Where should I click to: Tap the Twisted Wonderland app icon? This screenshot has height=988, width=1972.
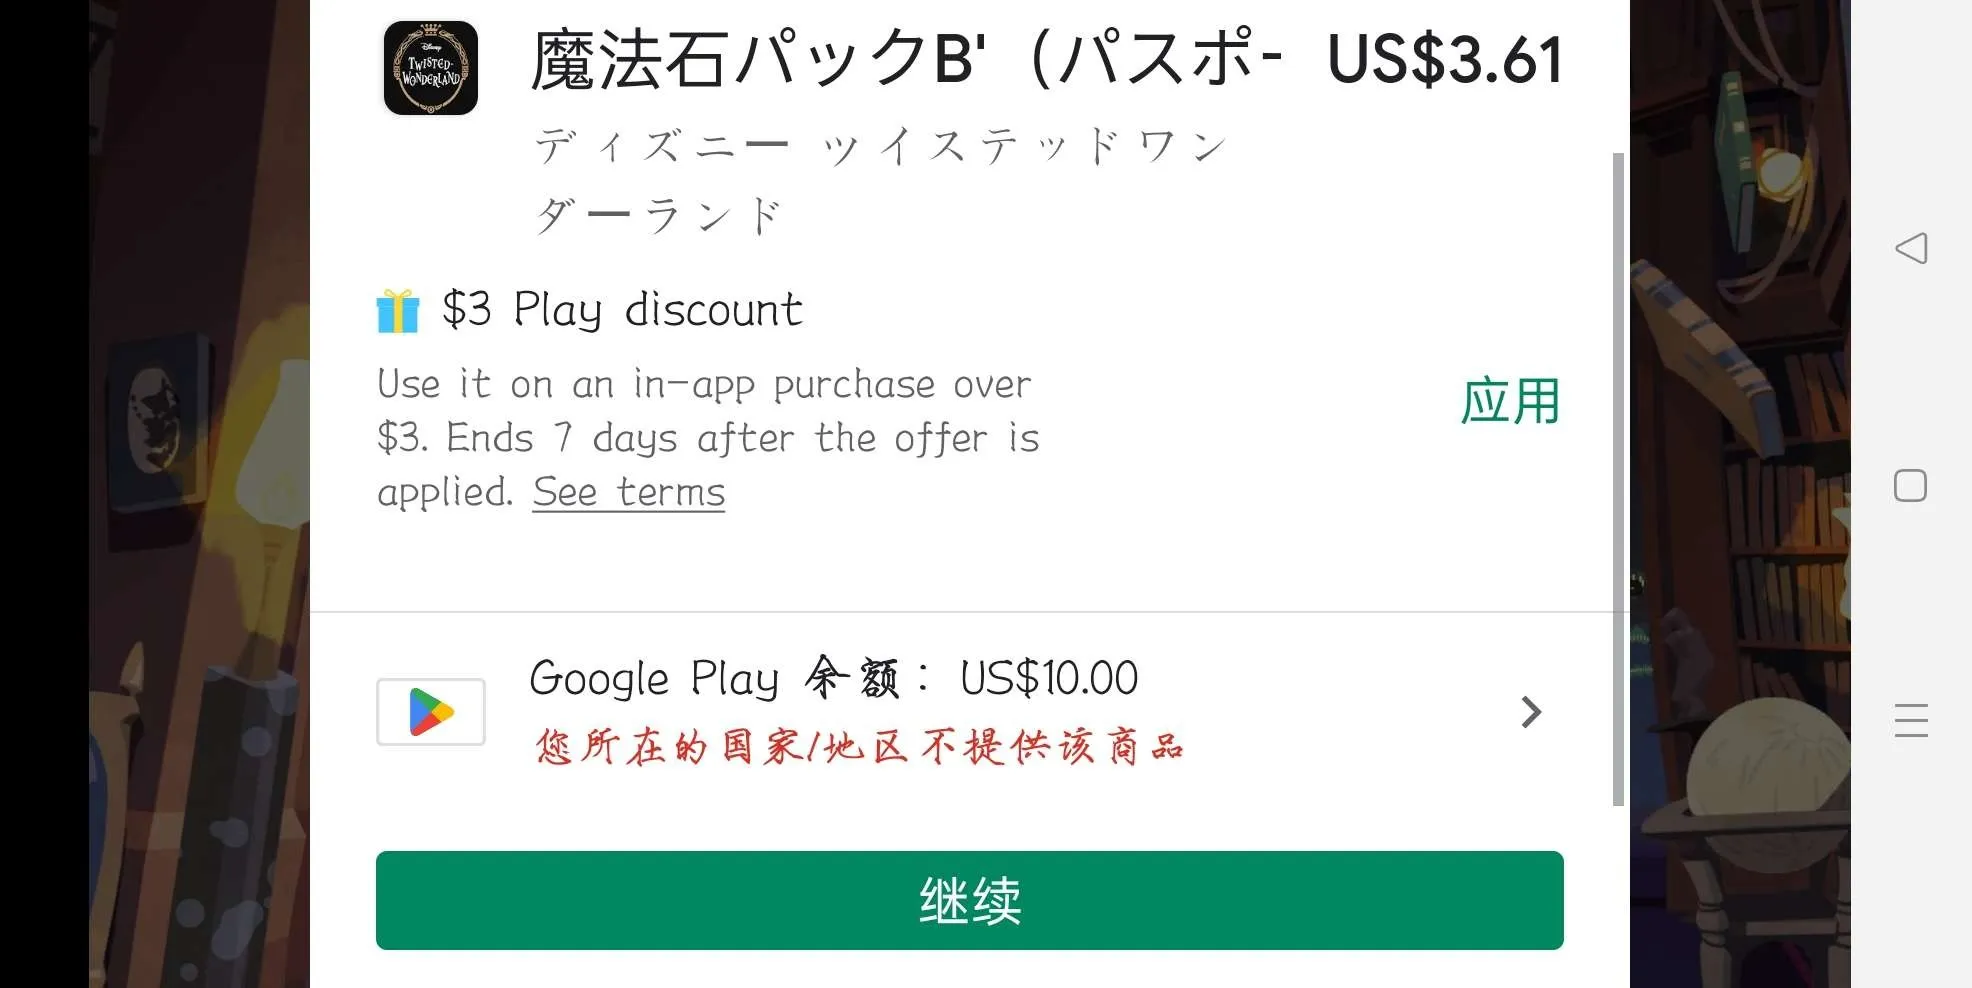coord(431,68)
